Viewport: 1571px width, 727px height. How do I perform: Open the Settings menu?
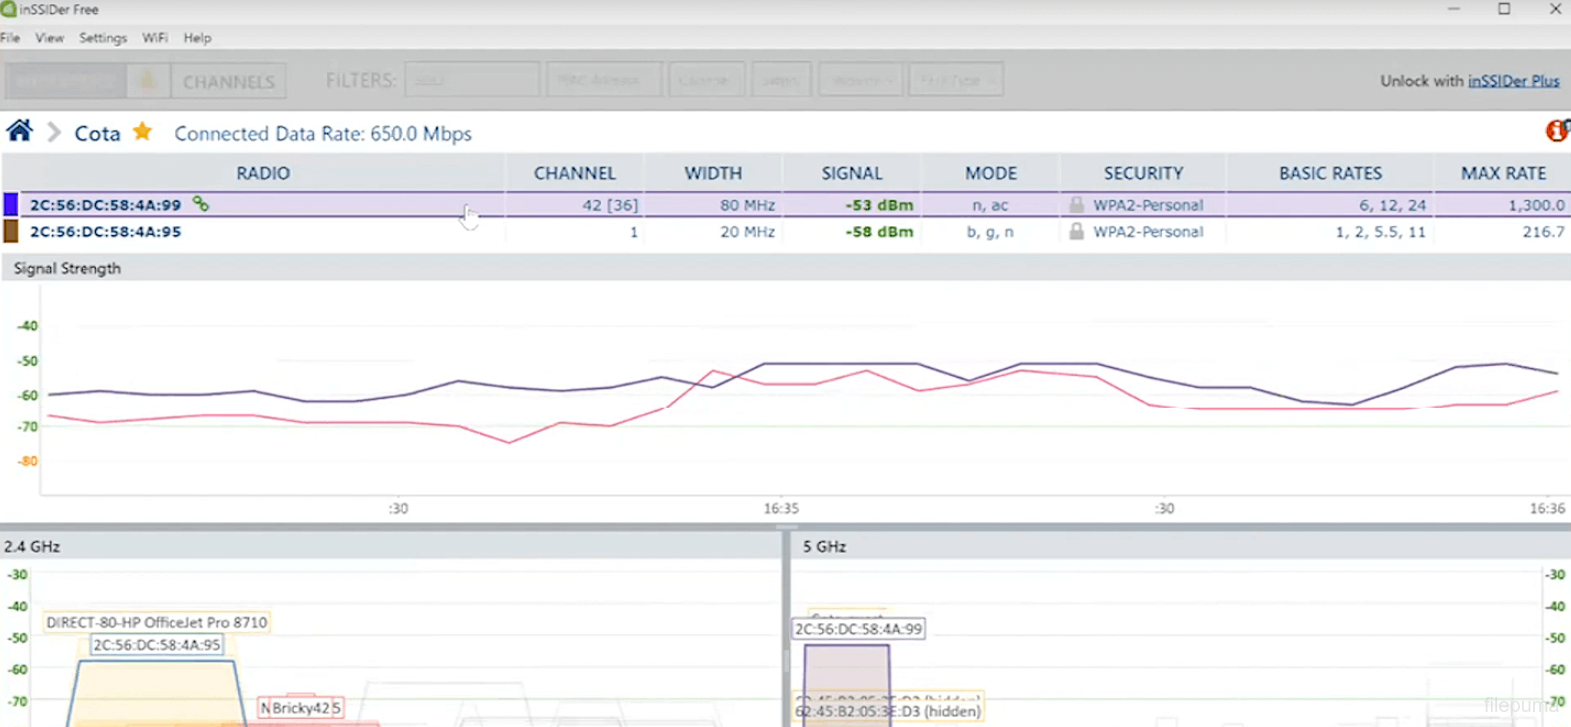pos(103,38)
